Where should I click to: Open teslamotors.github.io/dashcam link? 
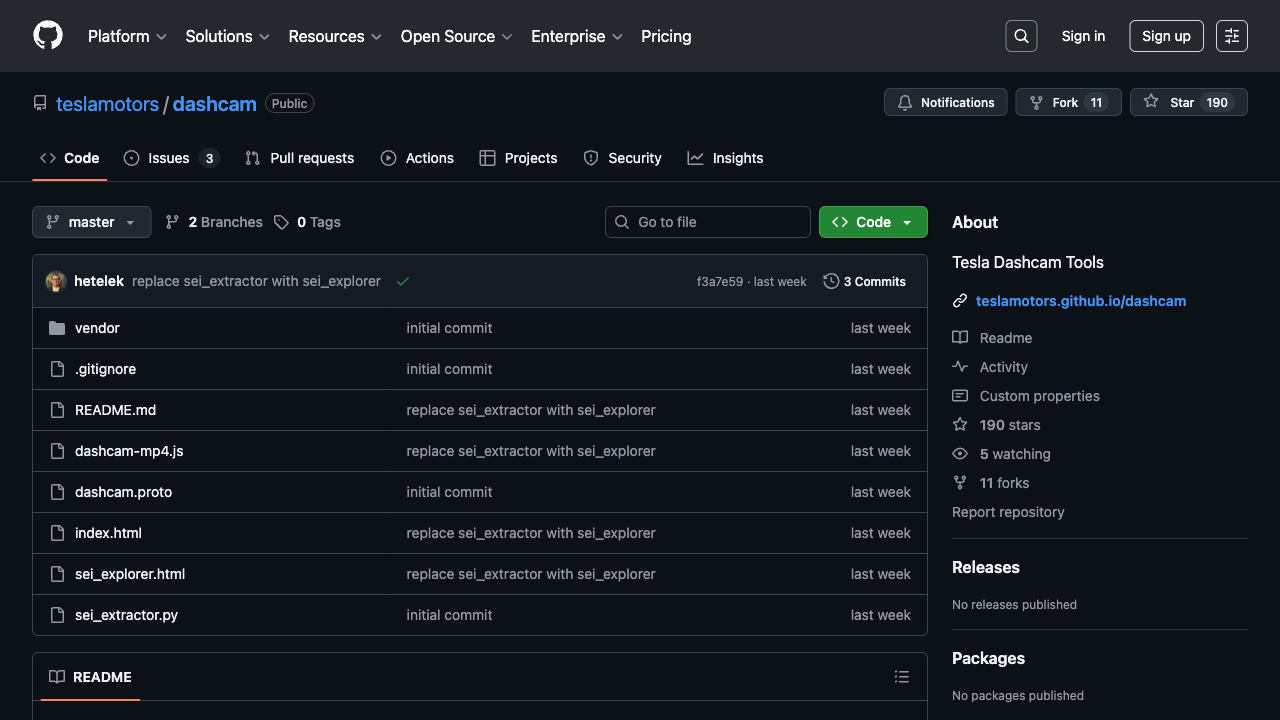[1081, 301]
